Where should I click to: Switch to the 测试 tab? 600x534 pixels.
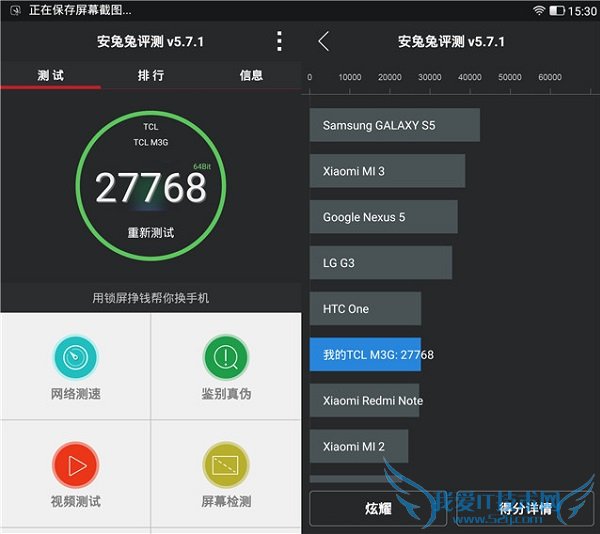point(51,75)
